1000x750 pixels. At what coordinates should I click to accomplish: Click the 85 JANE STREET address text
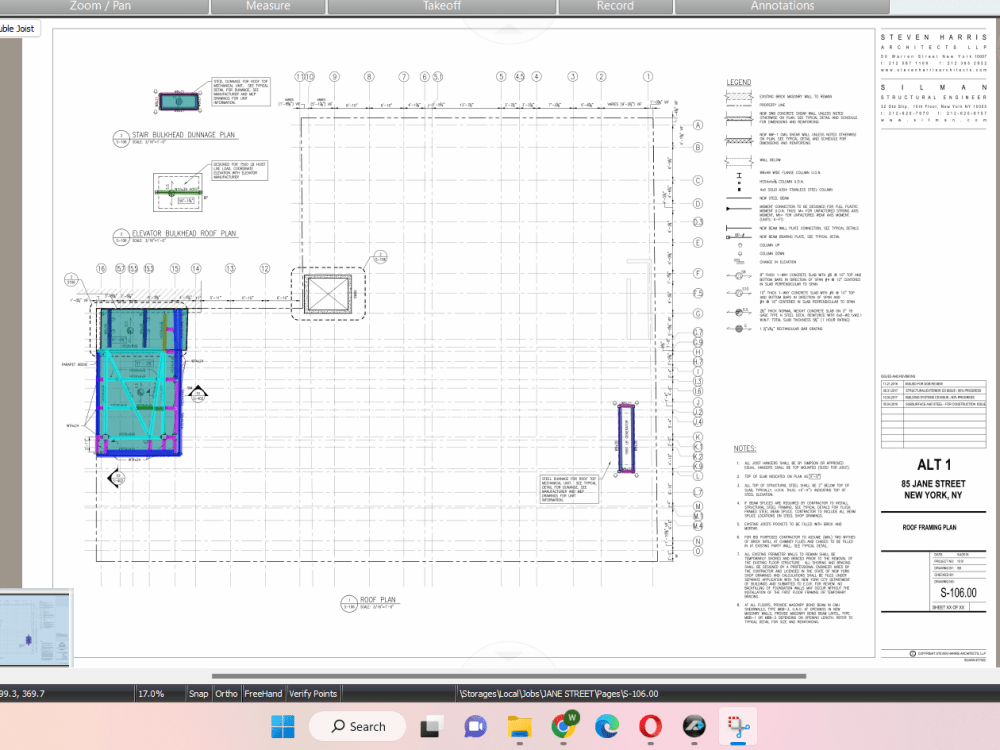[933, 483]
